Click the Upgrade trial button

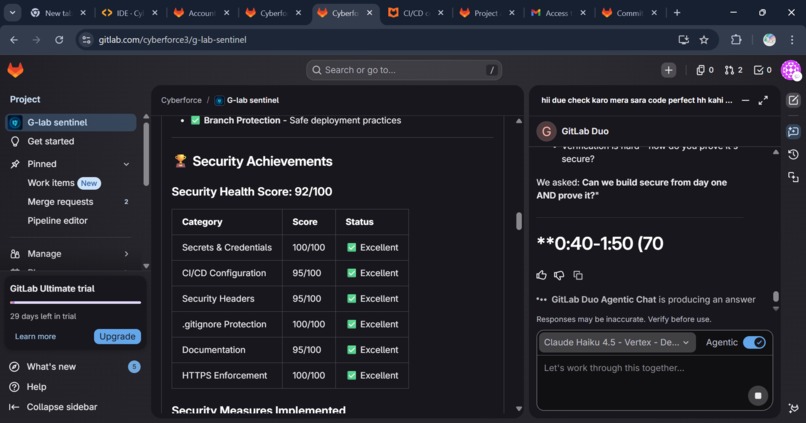(x=117, y=337)
